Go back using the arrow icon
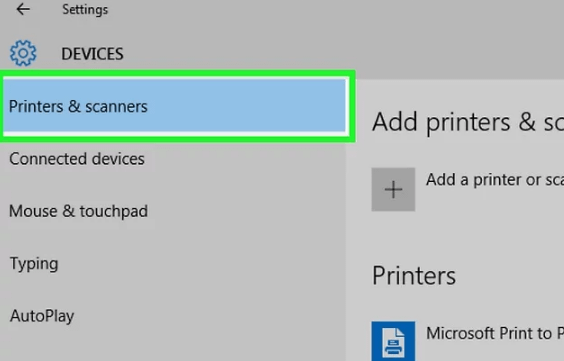 click(x=23, y=9)
